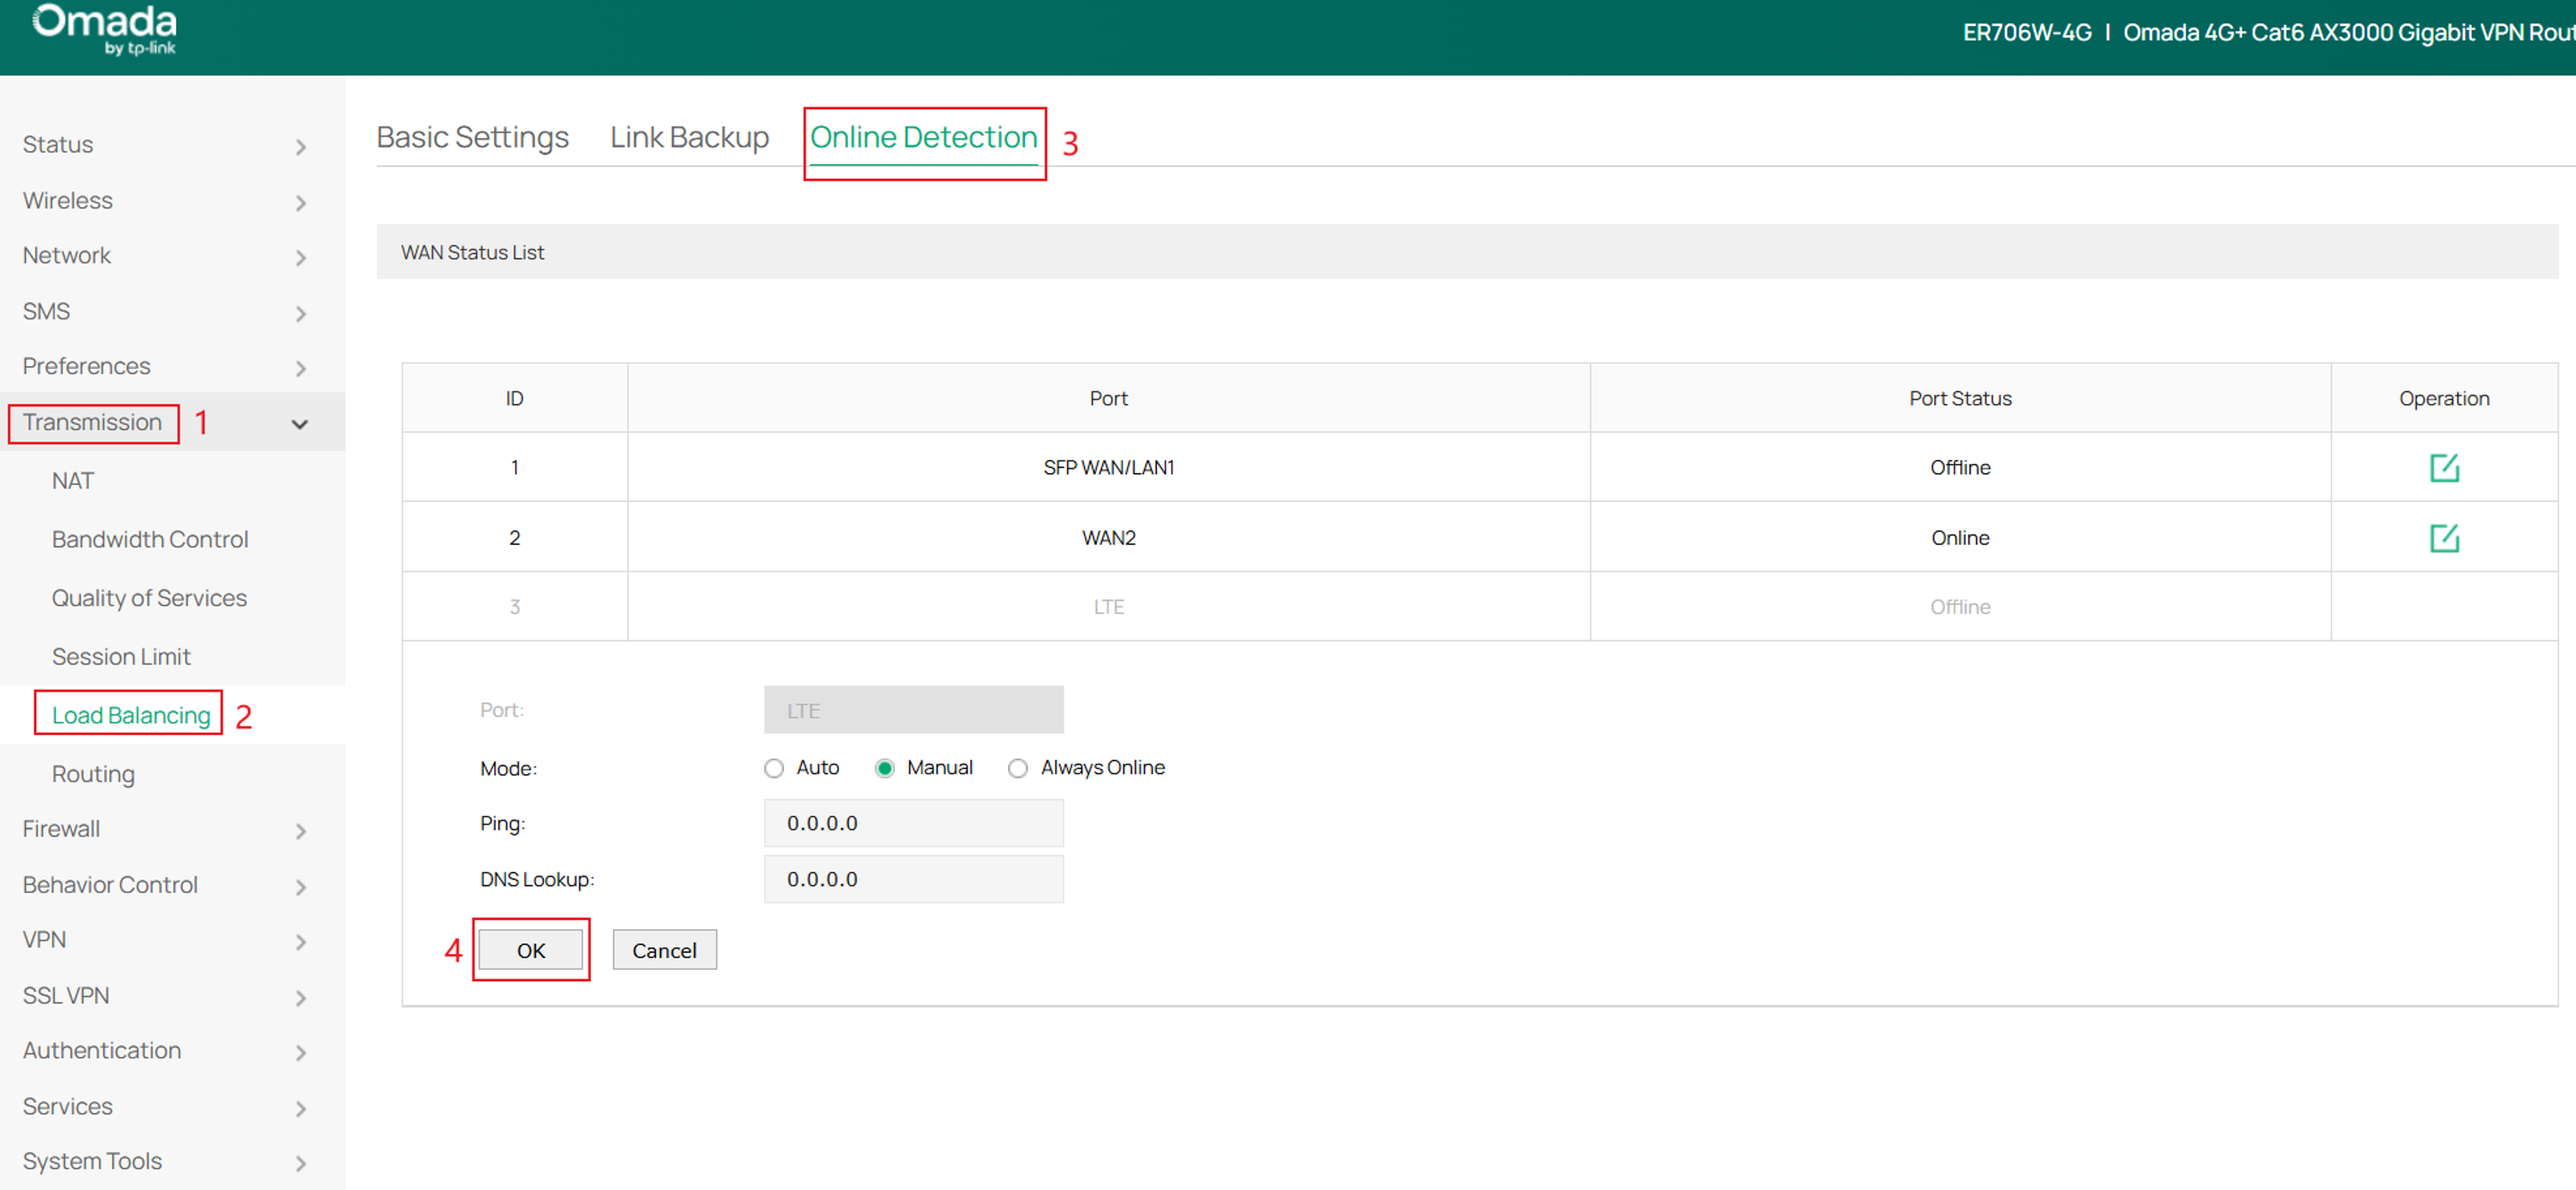Click the Omada by tp-link logo
Viewport: 2576px width, 1190px height.
[105, 30]
